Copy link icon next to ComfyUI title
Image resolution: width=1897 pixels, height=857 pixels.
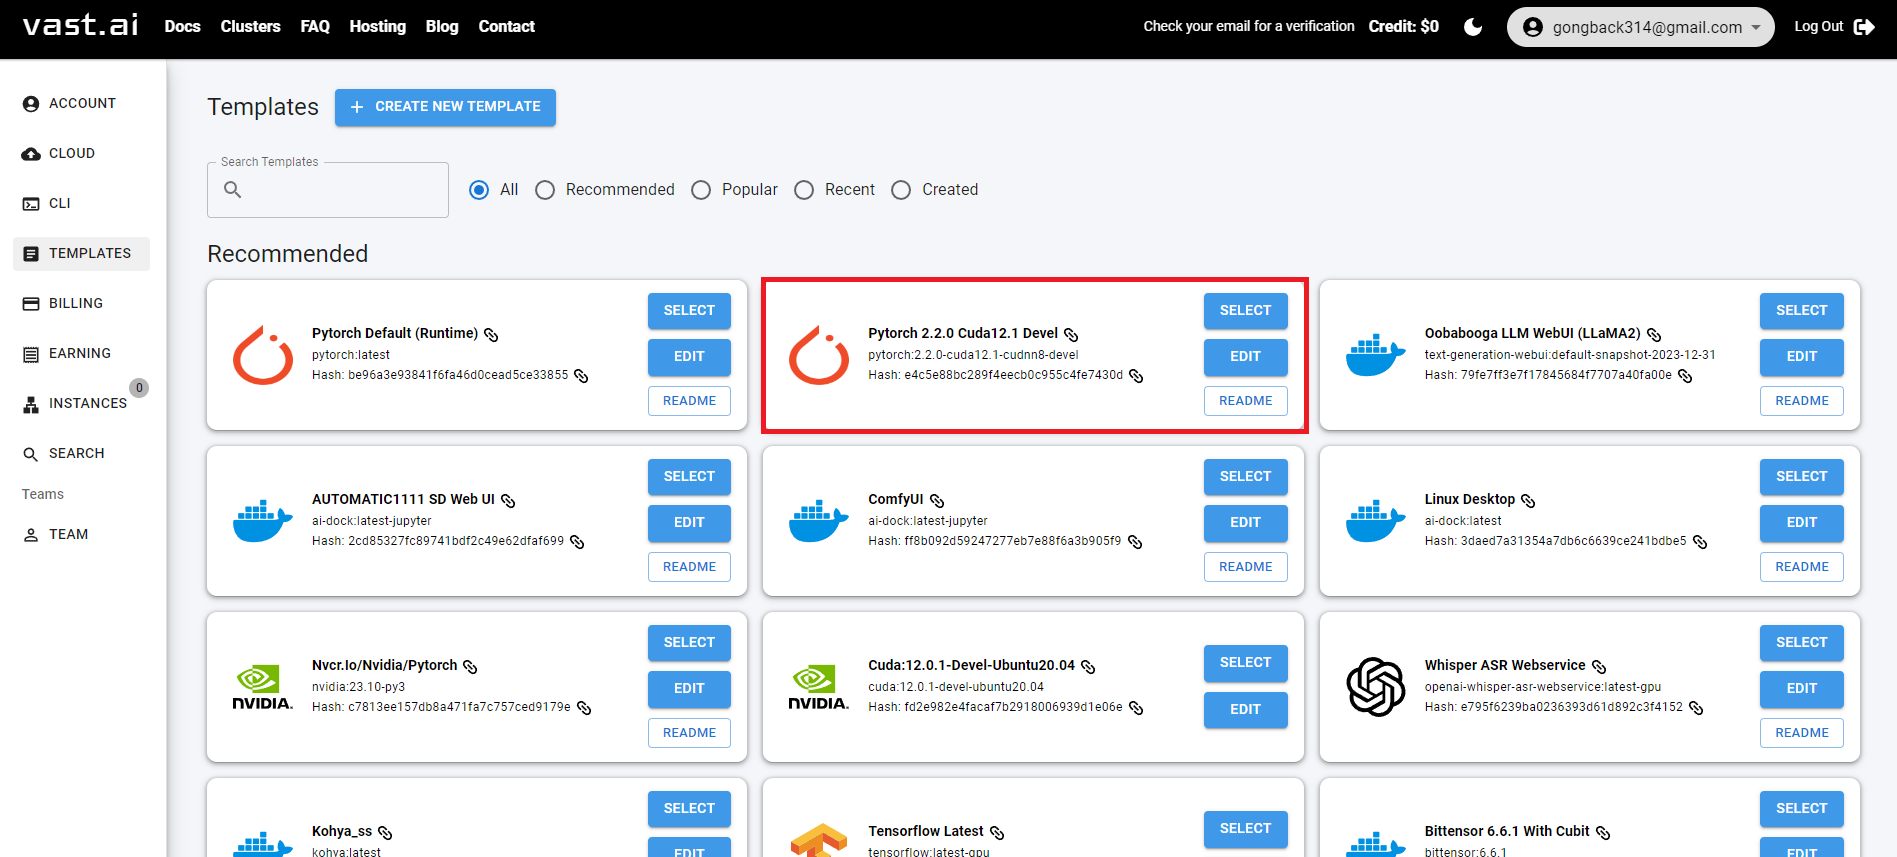click(x=937, y=500)
